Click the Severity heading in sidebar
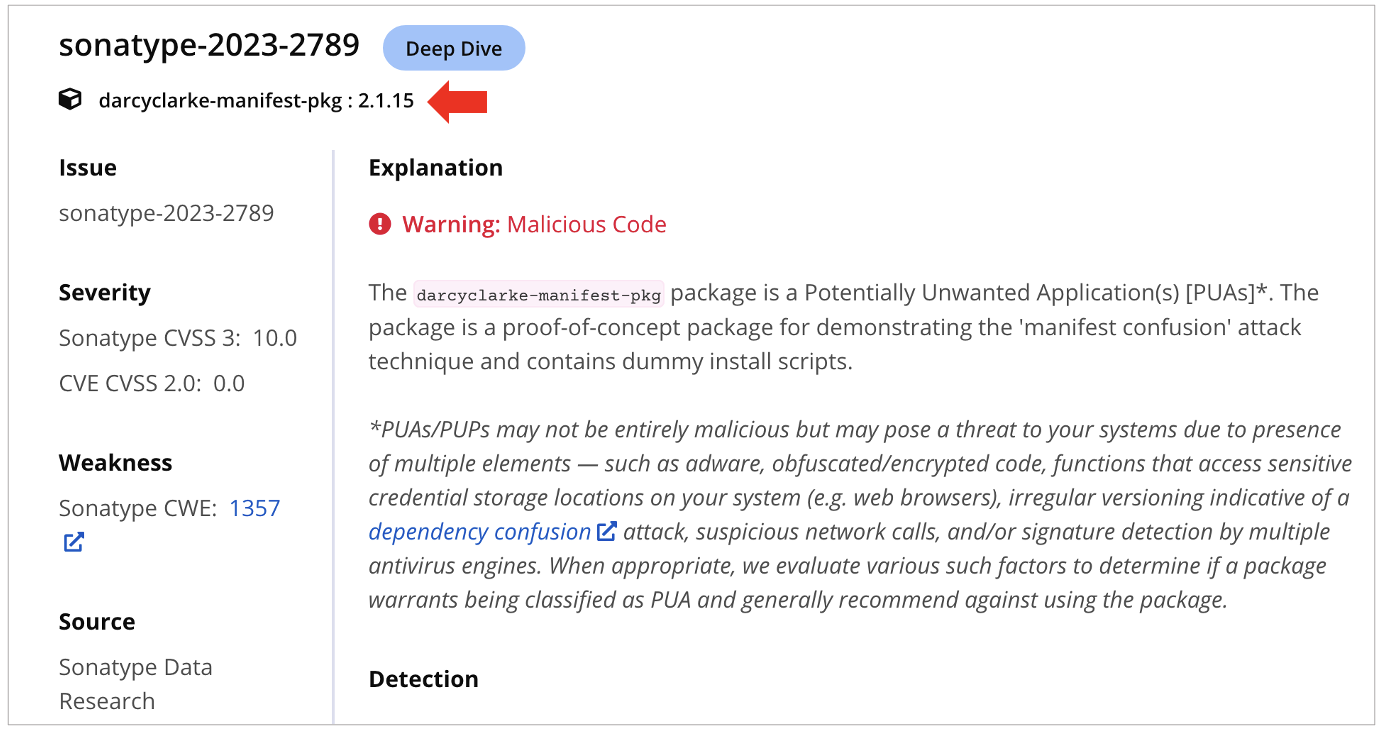The width and height of the screenshot is (1384, 734). [104, 293]
